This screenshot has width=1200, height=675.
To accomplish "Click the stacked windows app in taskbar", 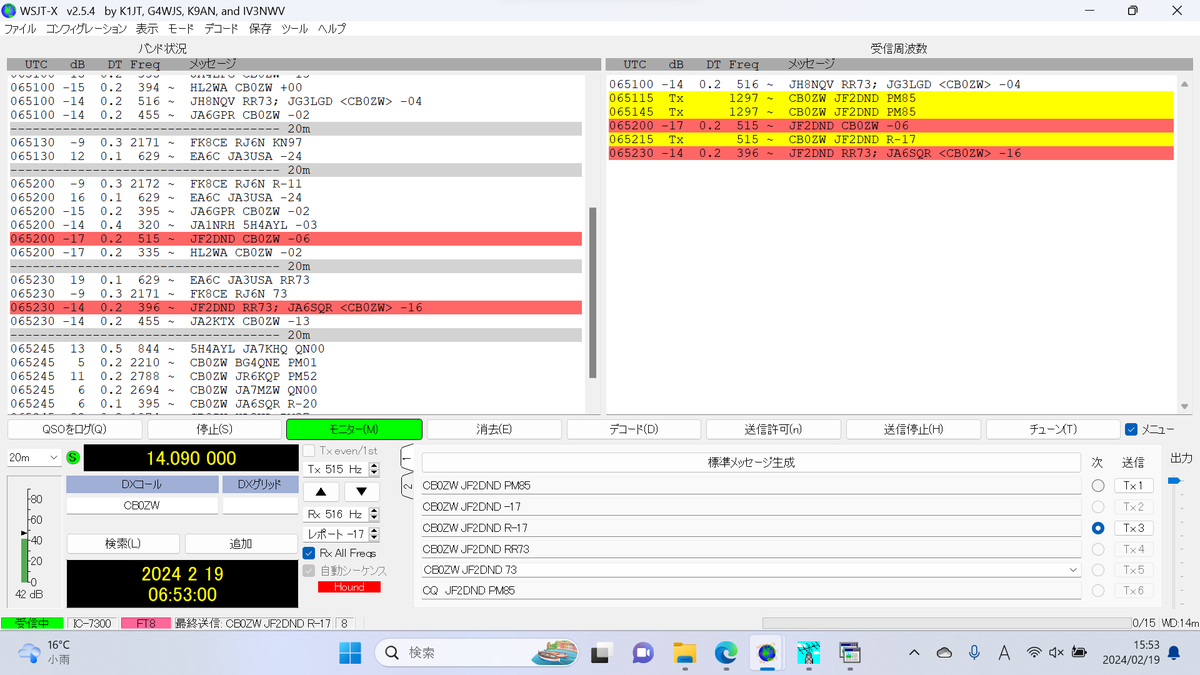I will click(850, 653).
